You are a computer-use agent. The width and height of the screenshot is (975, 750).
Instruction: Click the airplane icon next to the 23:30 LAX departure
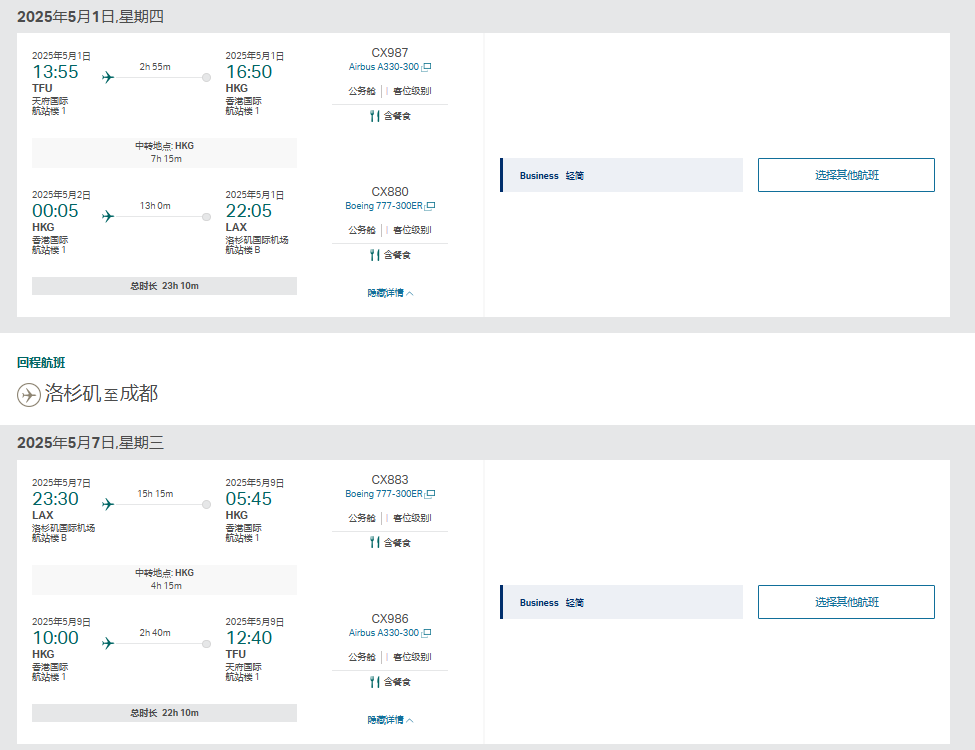point(108,504)
